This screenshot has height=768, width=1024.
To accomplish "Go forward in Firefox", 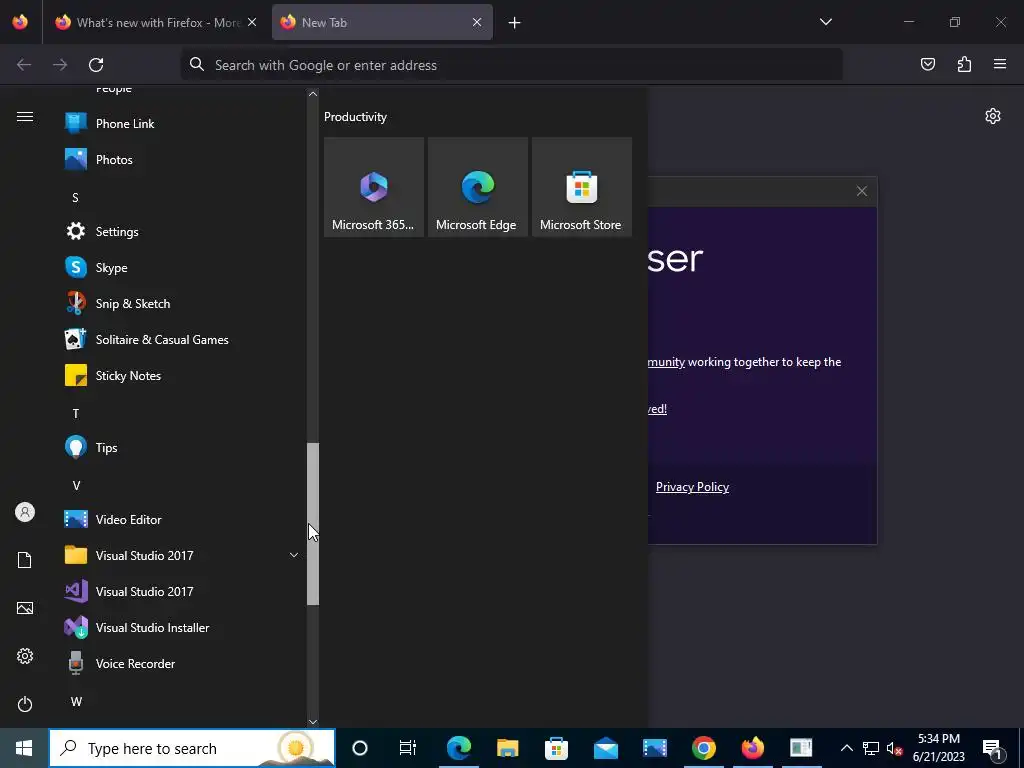I will [60, 65].
